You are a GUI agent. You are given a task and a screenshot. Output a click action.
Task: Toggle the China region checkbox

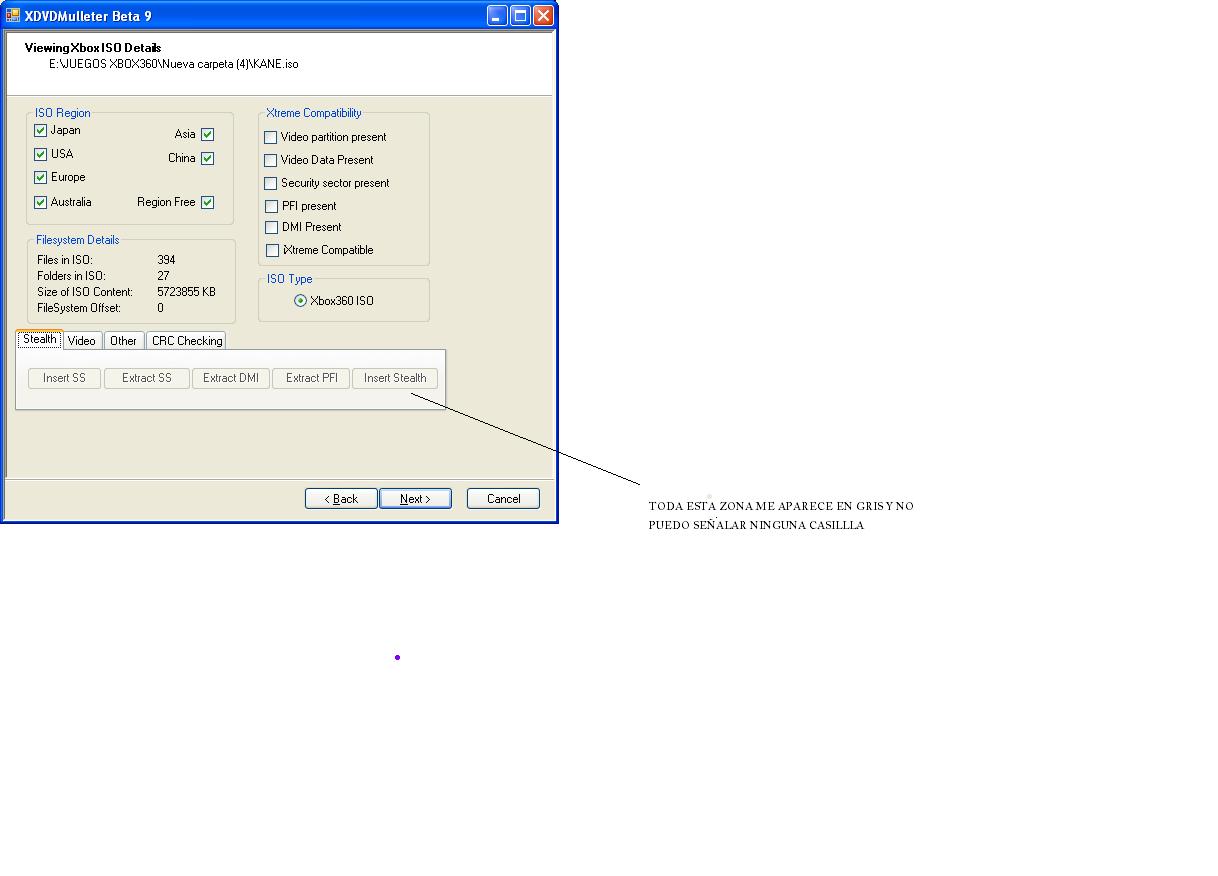(x=208, y=159)
